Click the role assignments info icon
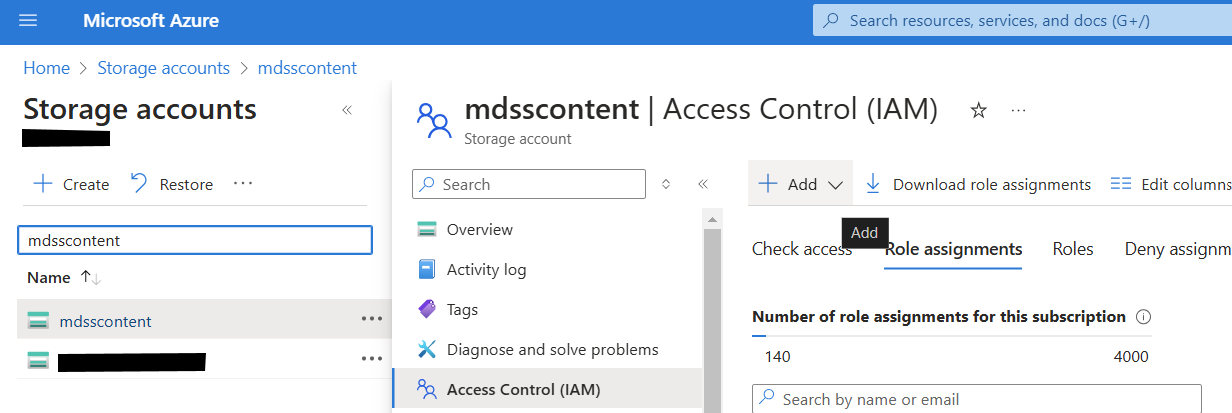The image size is (1232, 413). coord(1144,317)
